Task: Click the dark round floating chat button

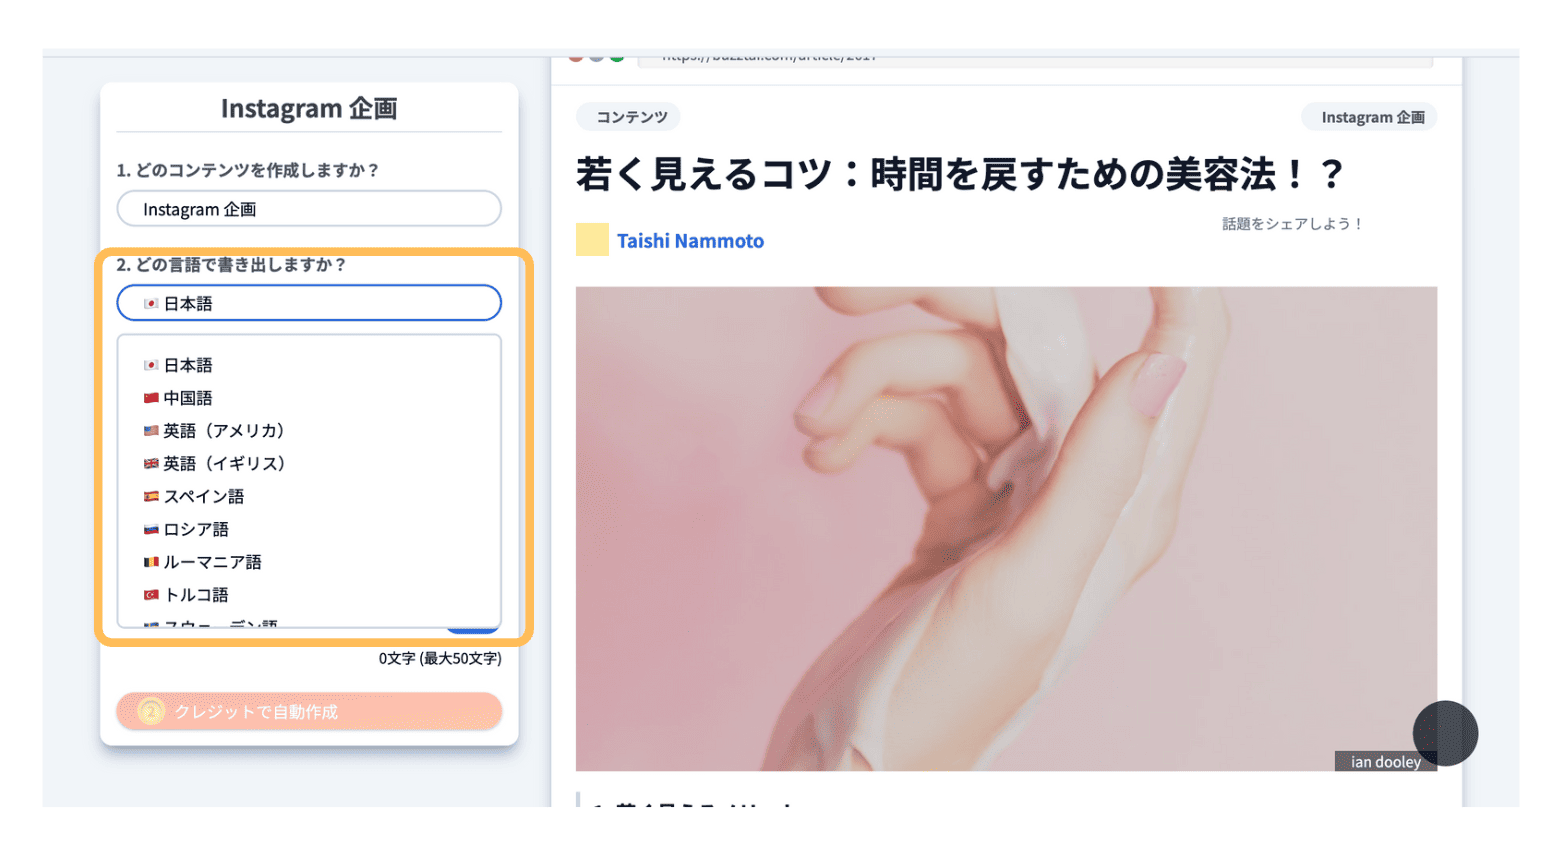Action: click(x=1445, y=734)
